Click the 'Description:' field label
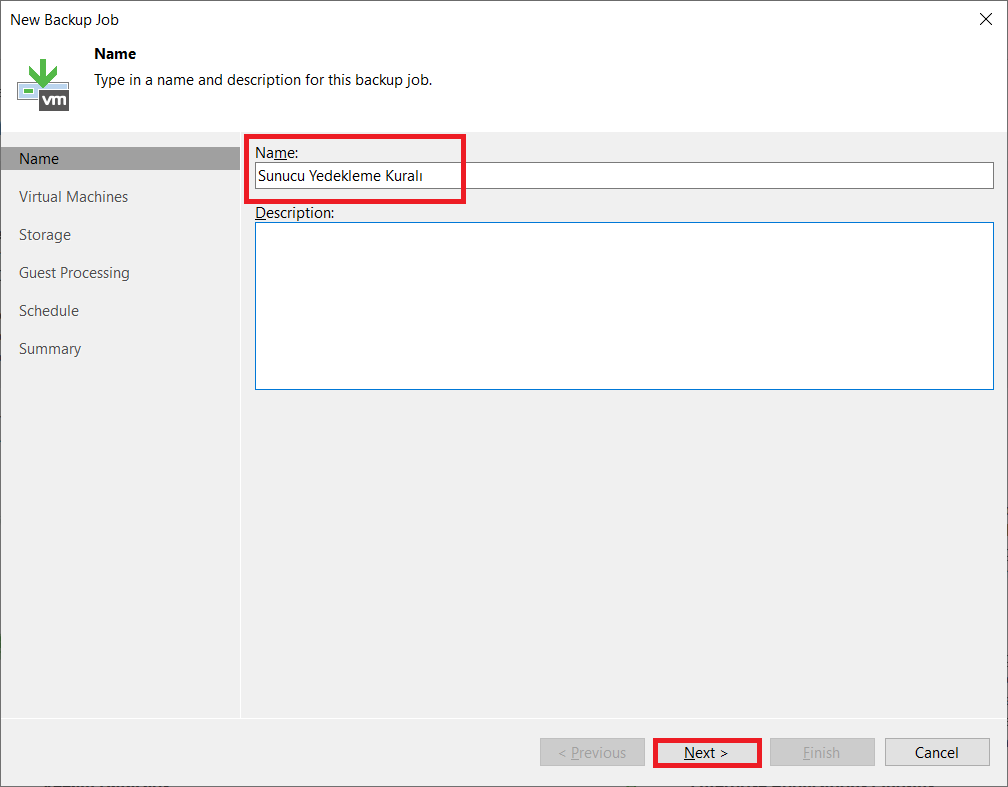1008x787 pixels. coord(295,213)
